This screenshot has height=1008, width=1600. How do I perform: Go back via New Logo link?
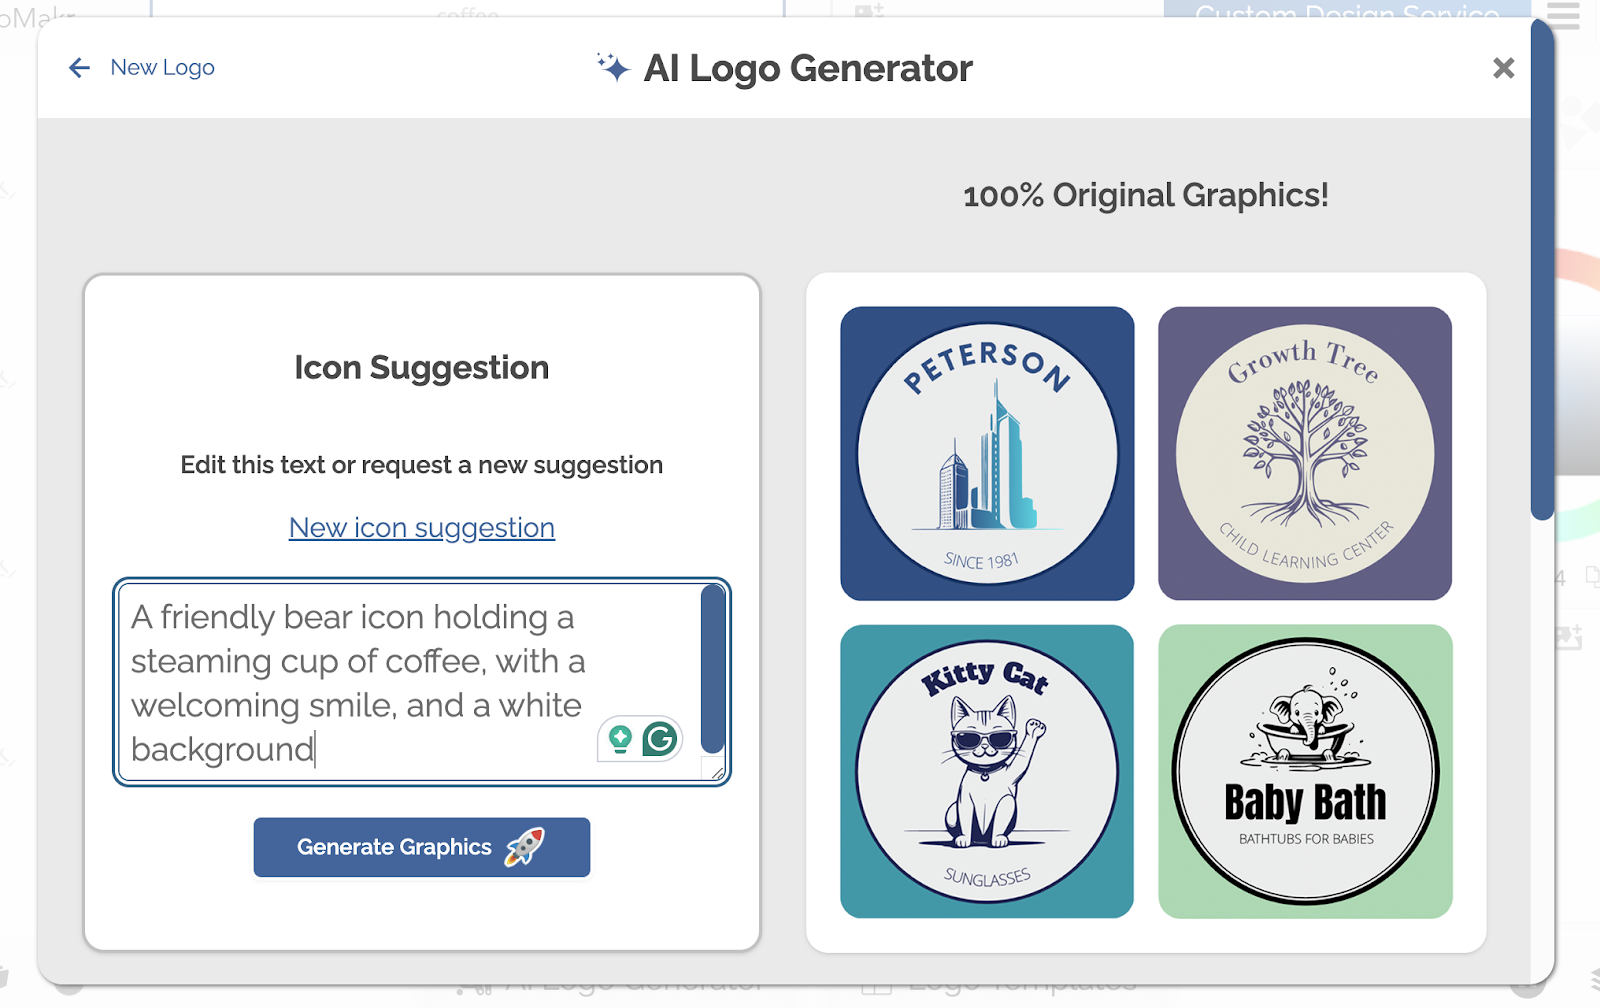pyautogui.click(x=162, y=67)
